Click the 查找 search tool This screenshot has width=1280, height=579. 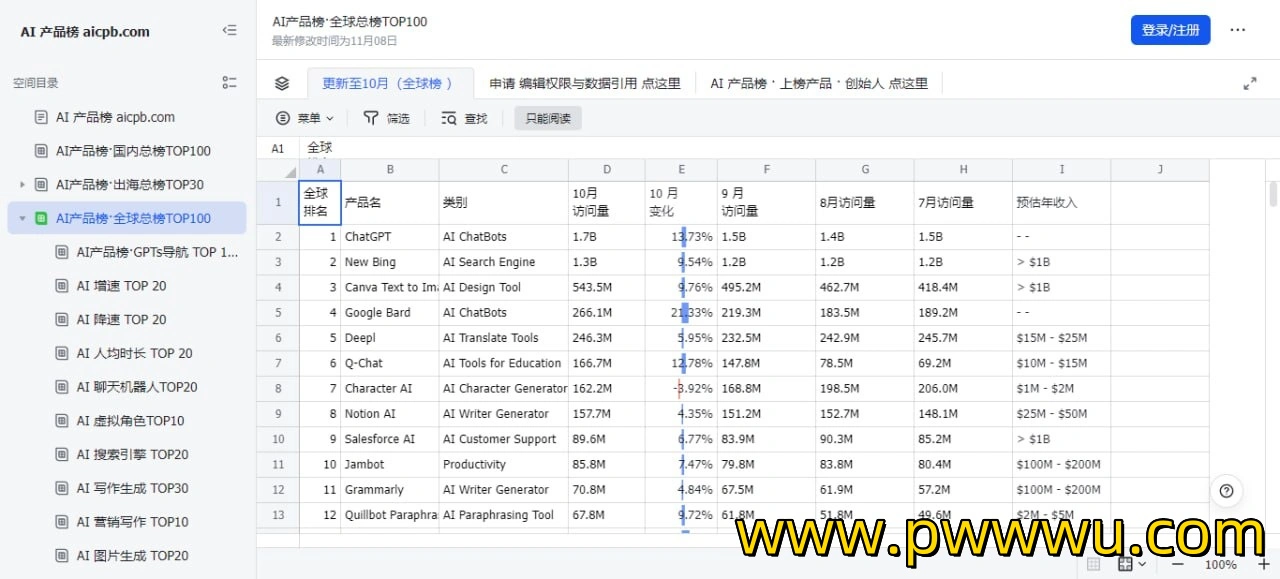click(x=464, y=118)
